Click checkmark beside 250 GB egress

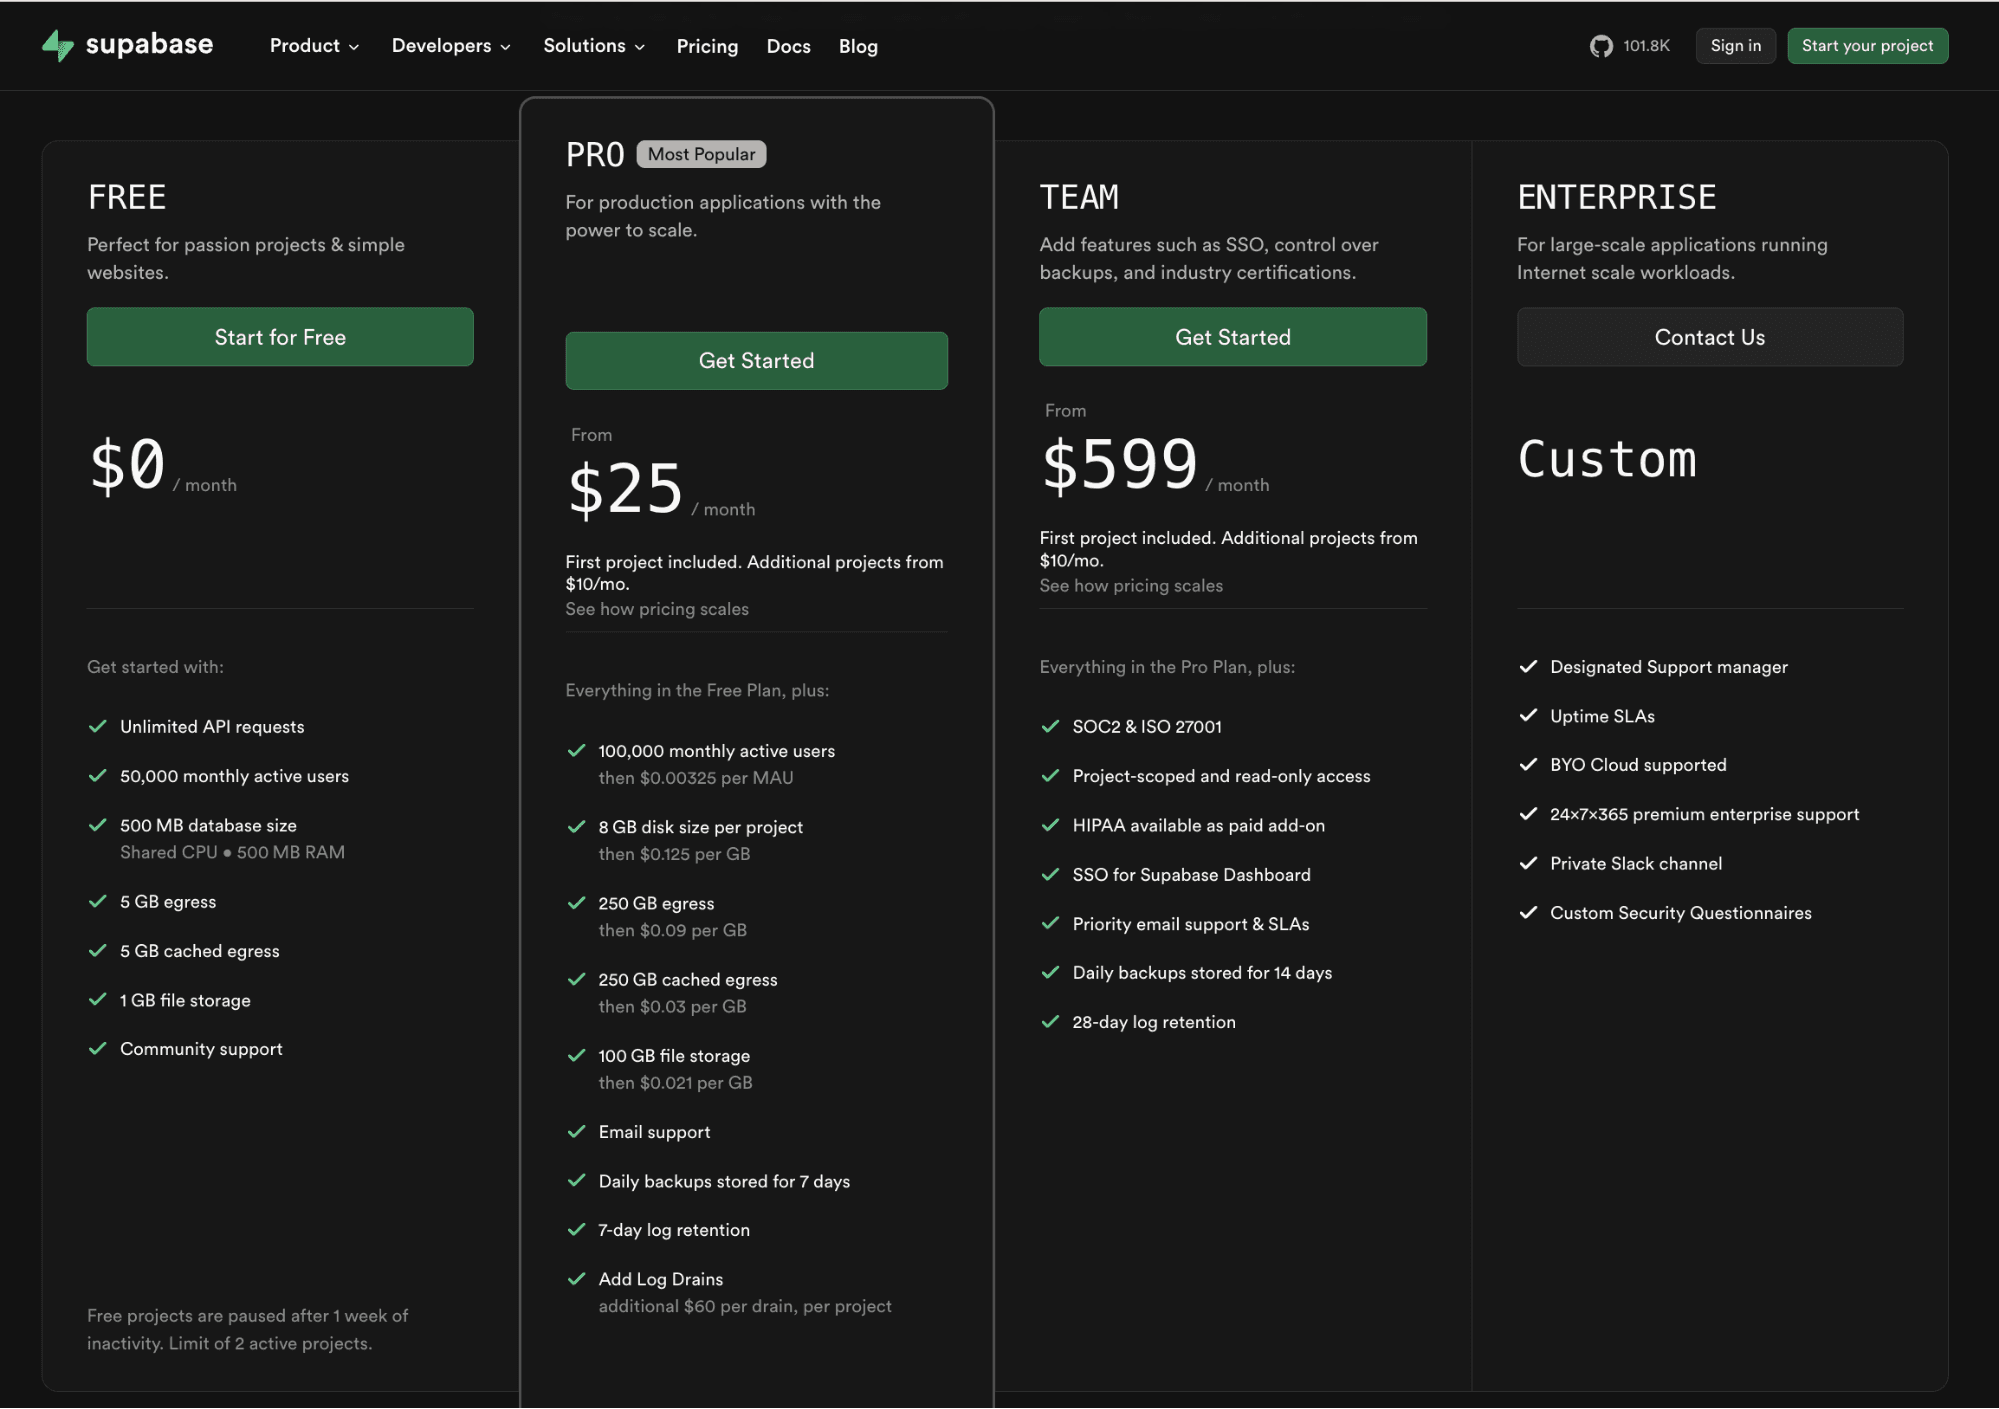[576, 903]
